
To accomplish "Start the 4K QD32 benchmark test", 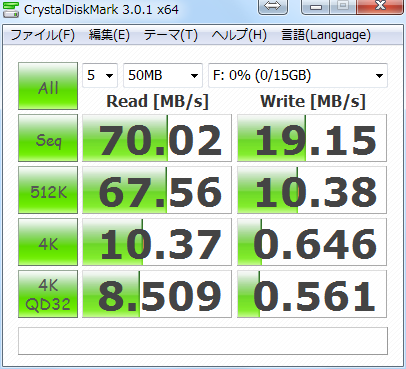I will [x=48, y=294].
